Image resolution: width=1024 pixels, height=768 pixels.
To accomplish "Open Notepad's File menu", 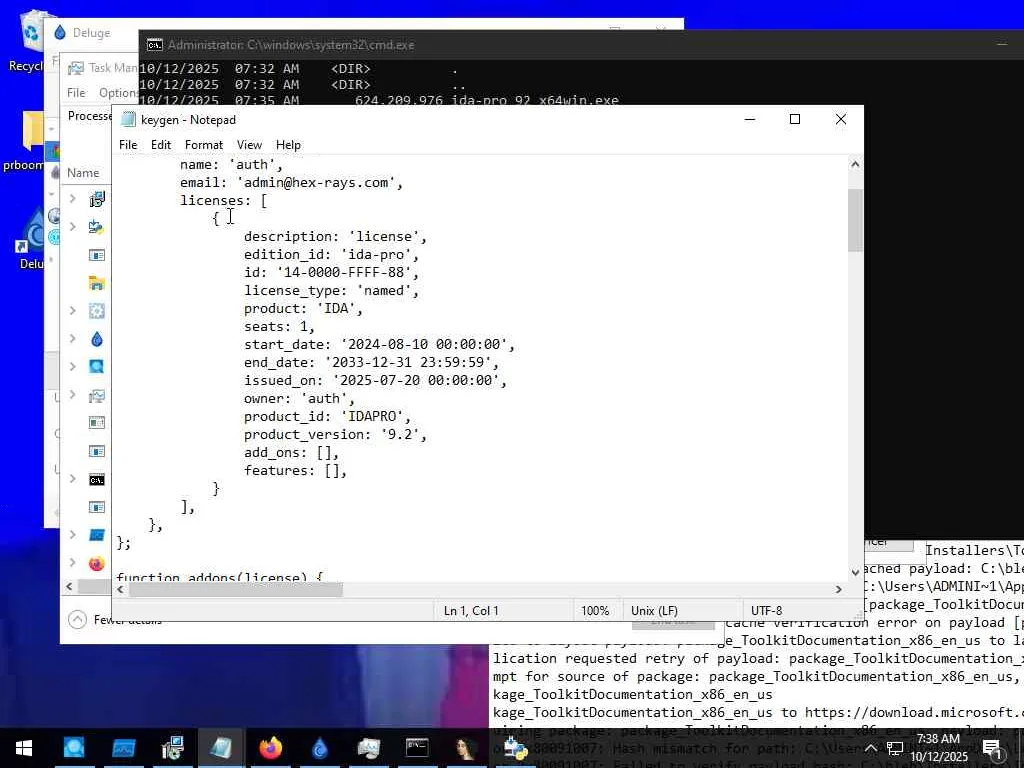I will [x=128, y=145].
